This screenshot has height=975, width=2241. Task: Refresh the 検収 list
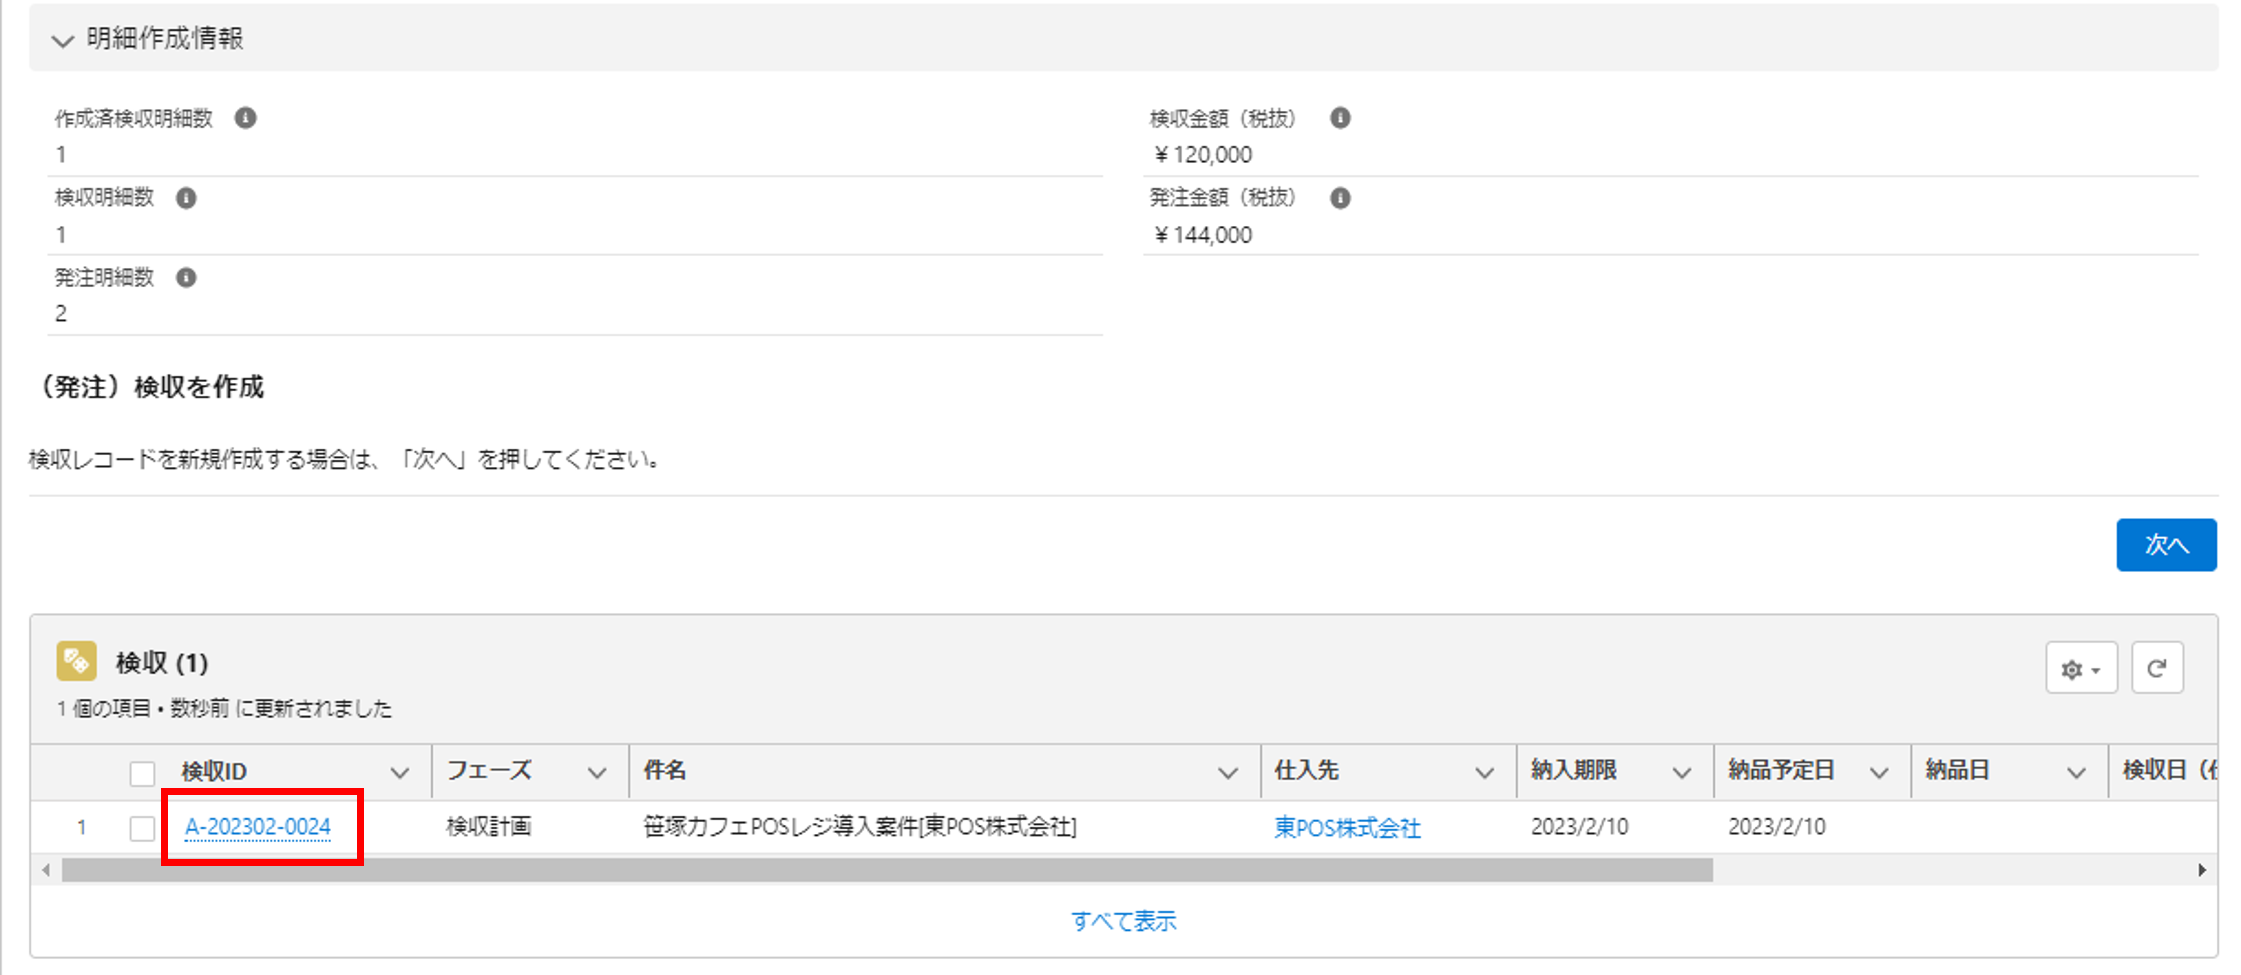click(x=2157, y=669)
